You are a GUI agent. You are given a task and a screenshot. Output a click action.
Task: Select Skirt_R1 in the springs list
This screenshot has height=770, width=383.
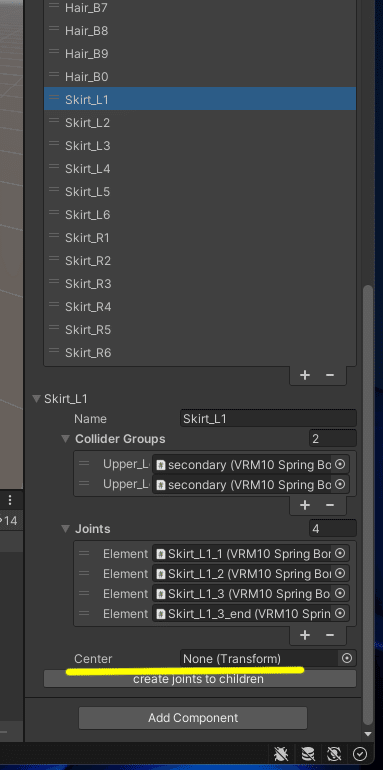[199, 238]
